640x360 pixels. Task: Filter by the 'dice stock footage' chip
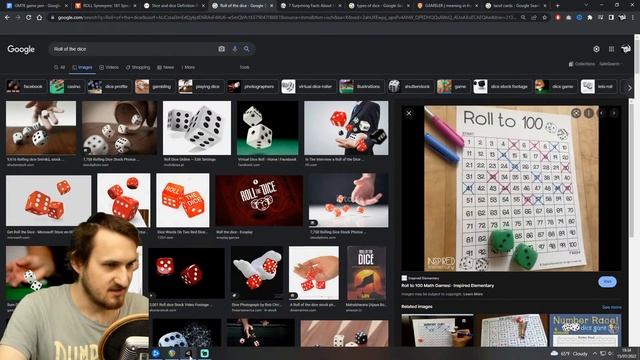click(x=502, y=87)
